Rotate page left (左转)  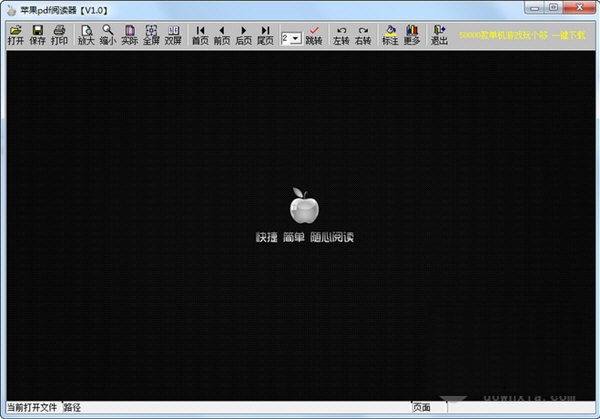341,35
